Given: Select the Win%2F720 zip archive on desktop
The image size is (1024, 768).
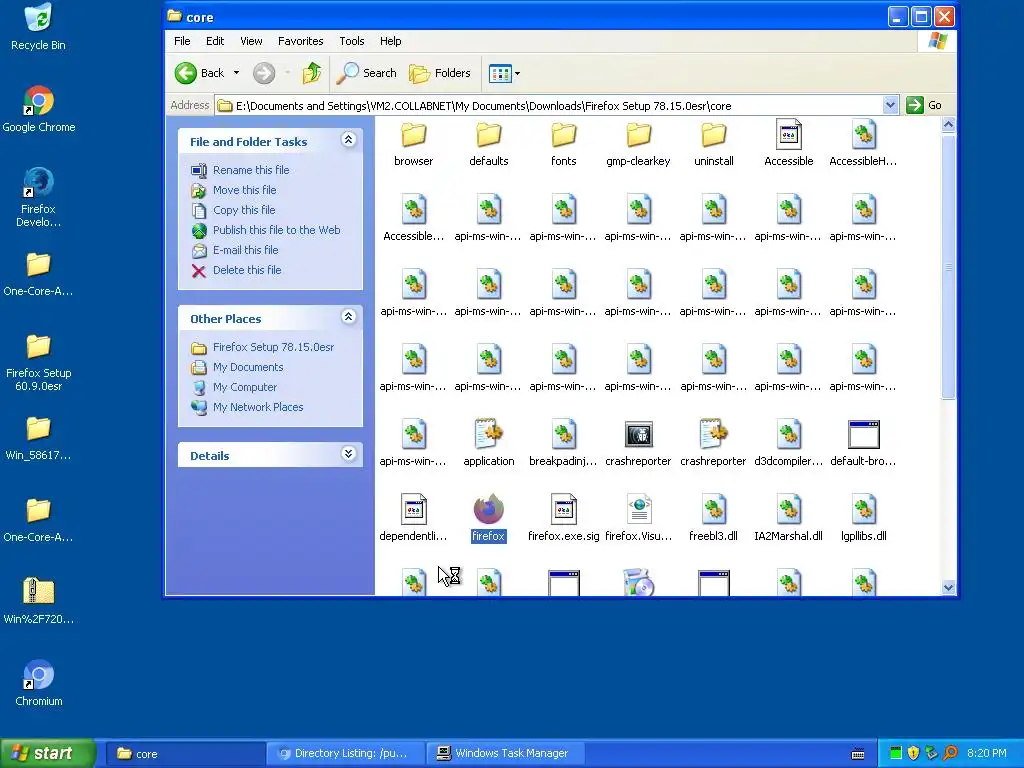Looking at the screenshot, I should click(39, 600).
